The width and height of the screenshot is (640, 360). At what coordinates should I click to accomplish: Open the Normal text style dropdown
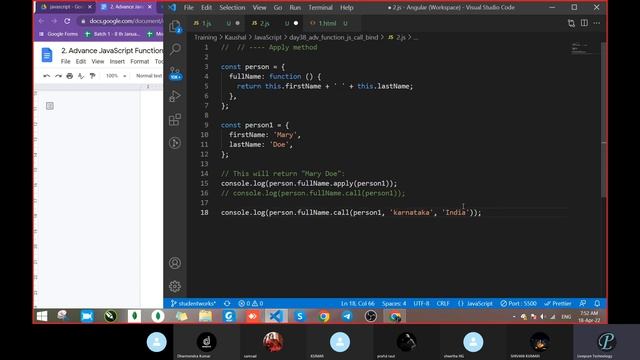click(149, 76)
